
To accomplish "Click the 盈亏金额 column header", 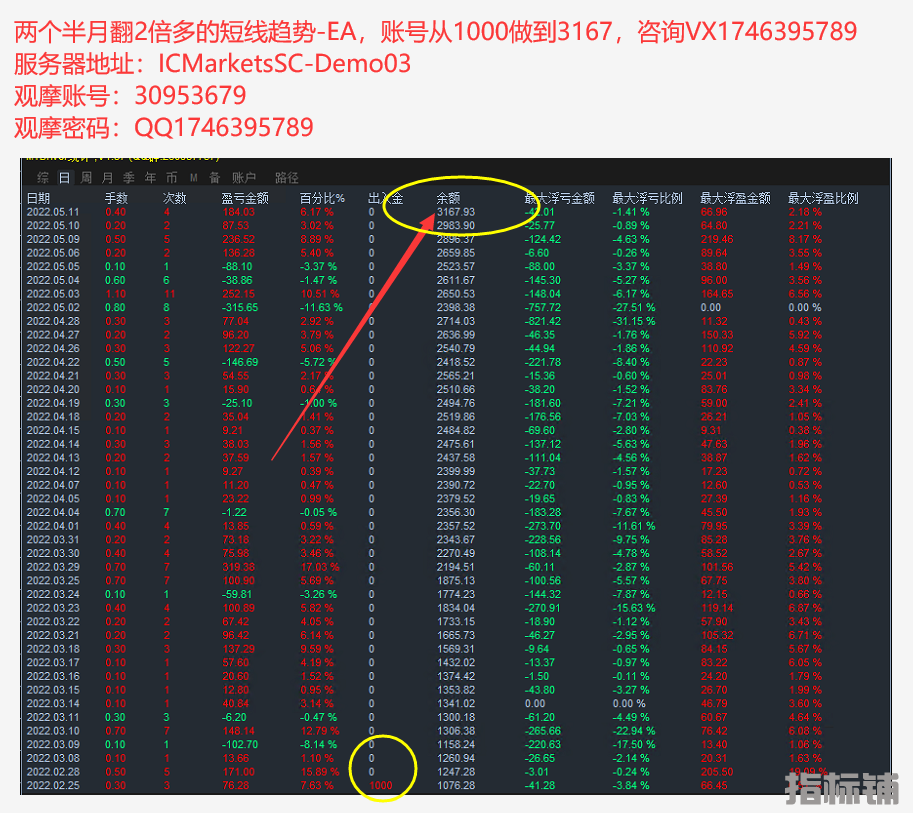I will 244,198.
